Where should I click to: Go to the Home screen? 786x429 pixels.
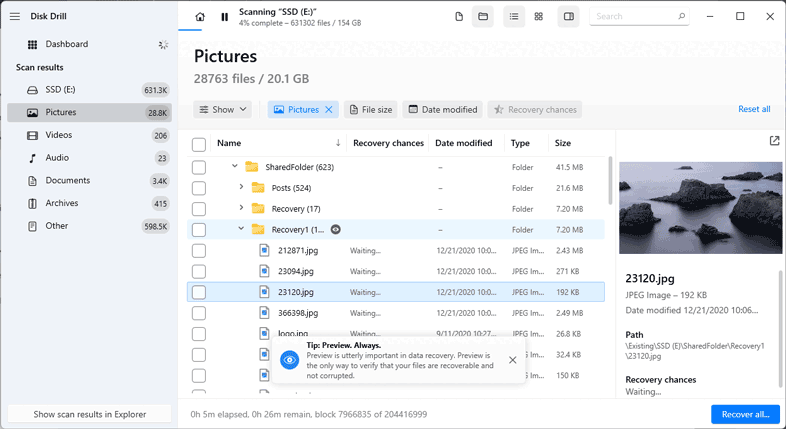coord(200,17)
